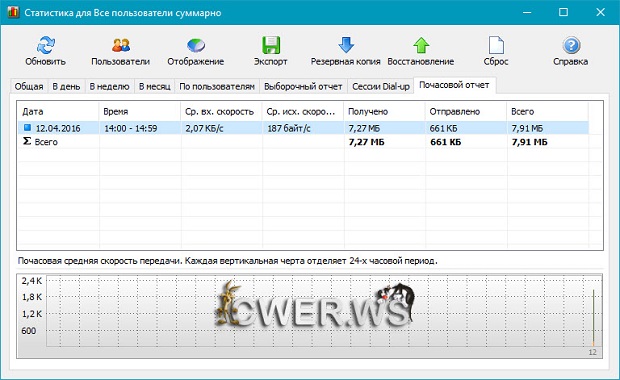Screen dimensions: 620x380
Task: Click the 12 label under the graph
Action: [592, 352]
